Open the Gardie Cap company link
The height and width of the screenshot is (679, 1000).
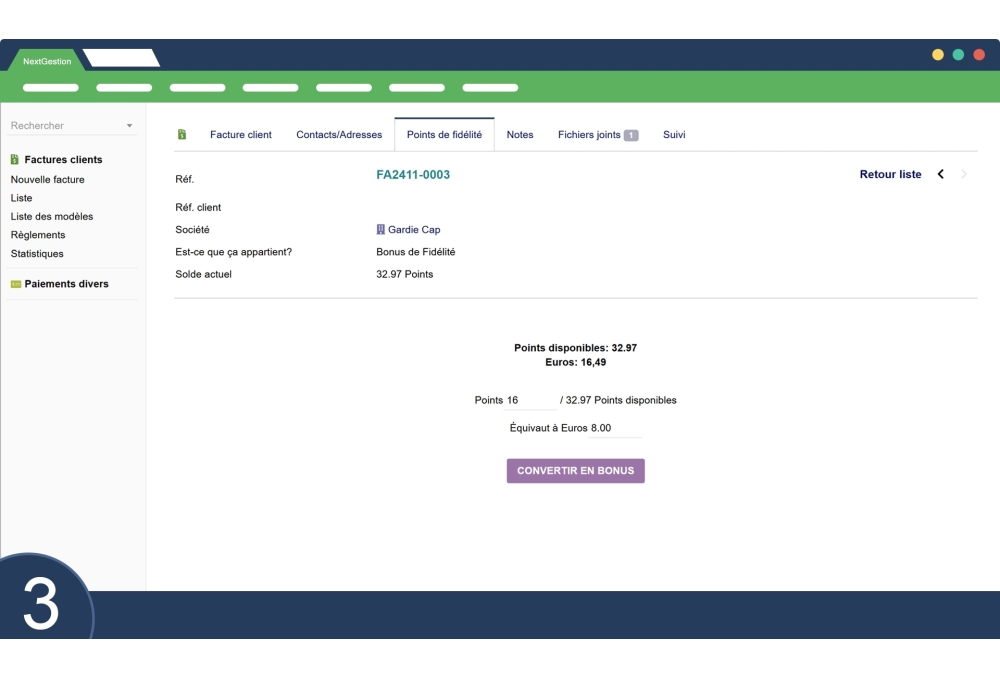(x=414, y=230)
